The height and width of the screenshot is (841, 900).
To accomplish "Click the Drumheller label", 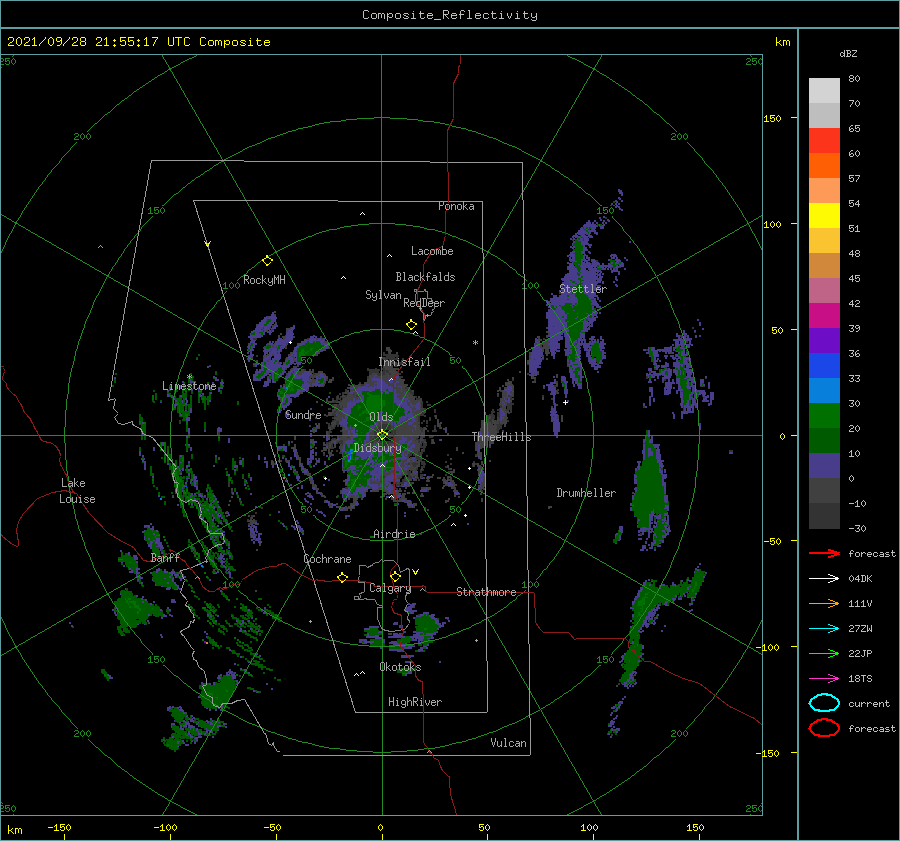I will coord(586,493).
